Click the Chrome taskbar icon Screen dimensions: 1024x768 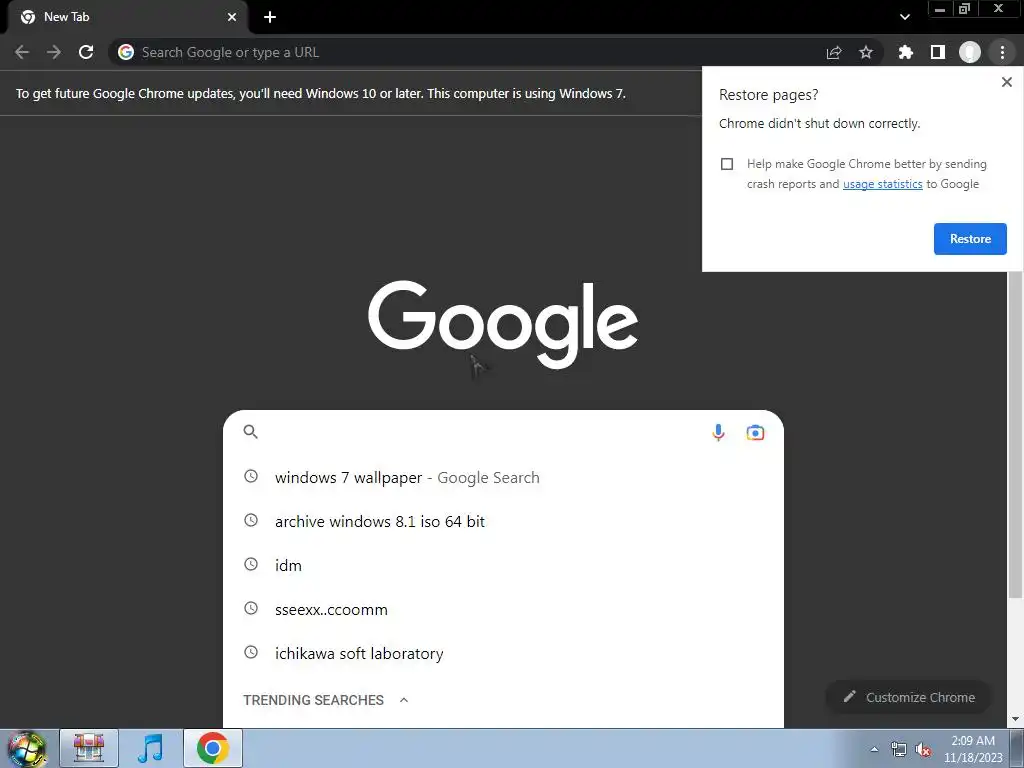213,748
